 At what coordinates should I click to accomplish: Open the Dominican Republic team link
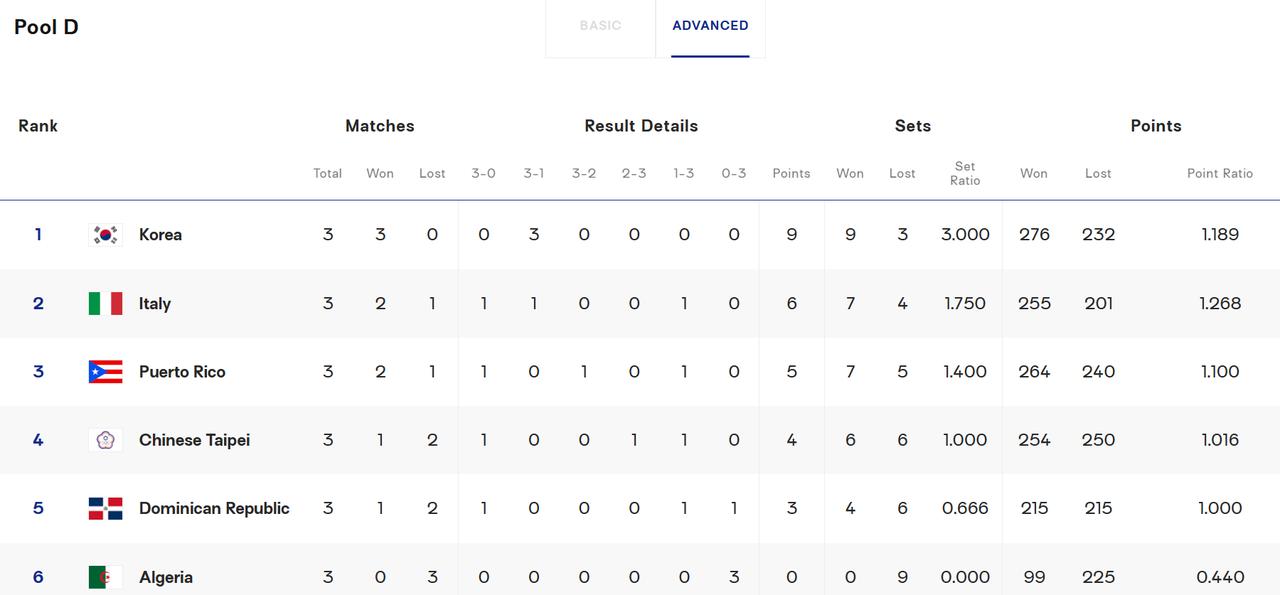(x=214, y=508)
